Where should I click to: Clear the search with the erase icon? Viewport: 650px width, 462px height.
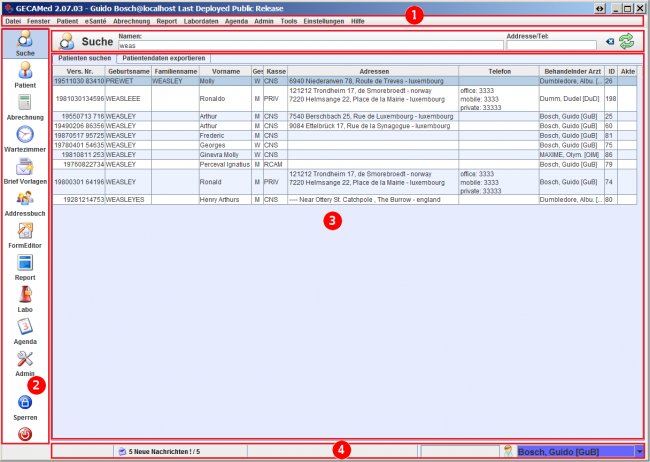tap(609, 42)
